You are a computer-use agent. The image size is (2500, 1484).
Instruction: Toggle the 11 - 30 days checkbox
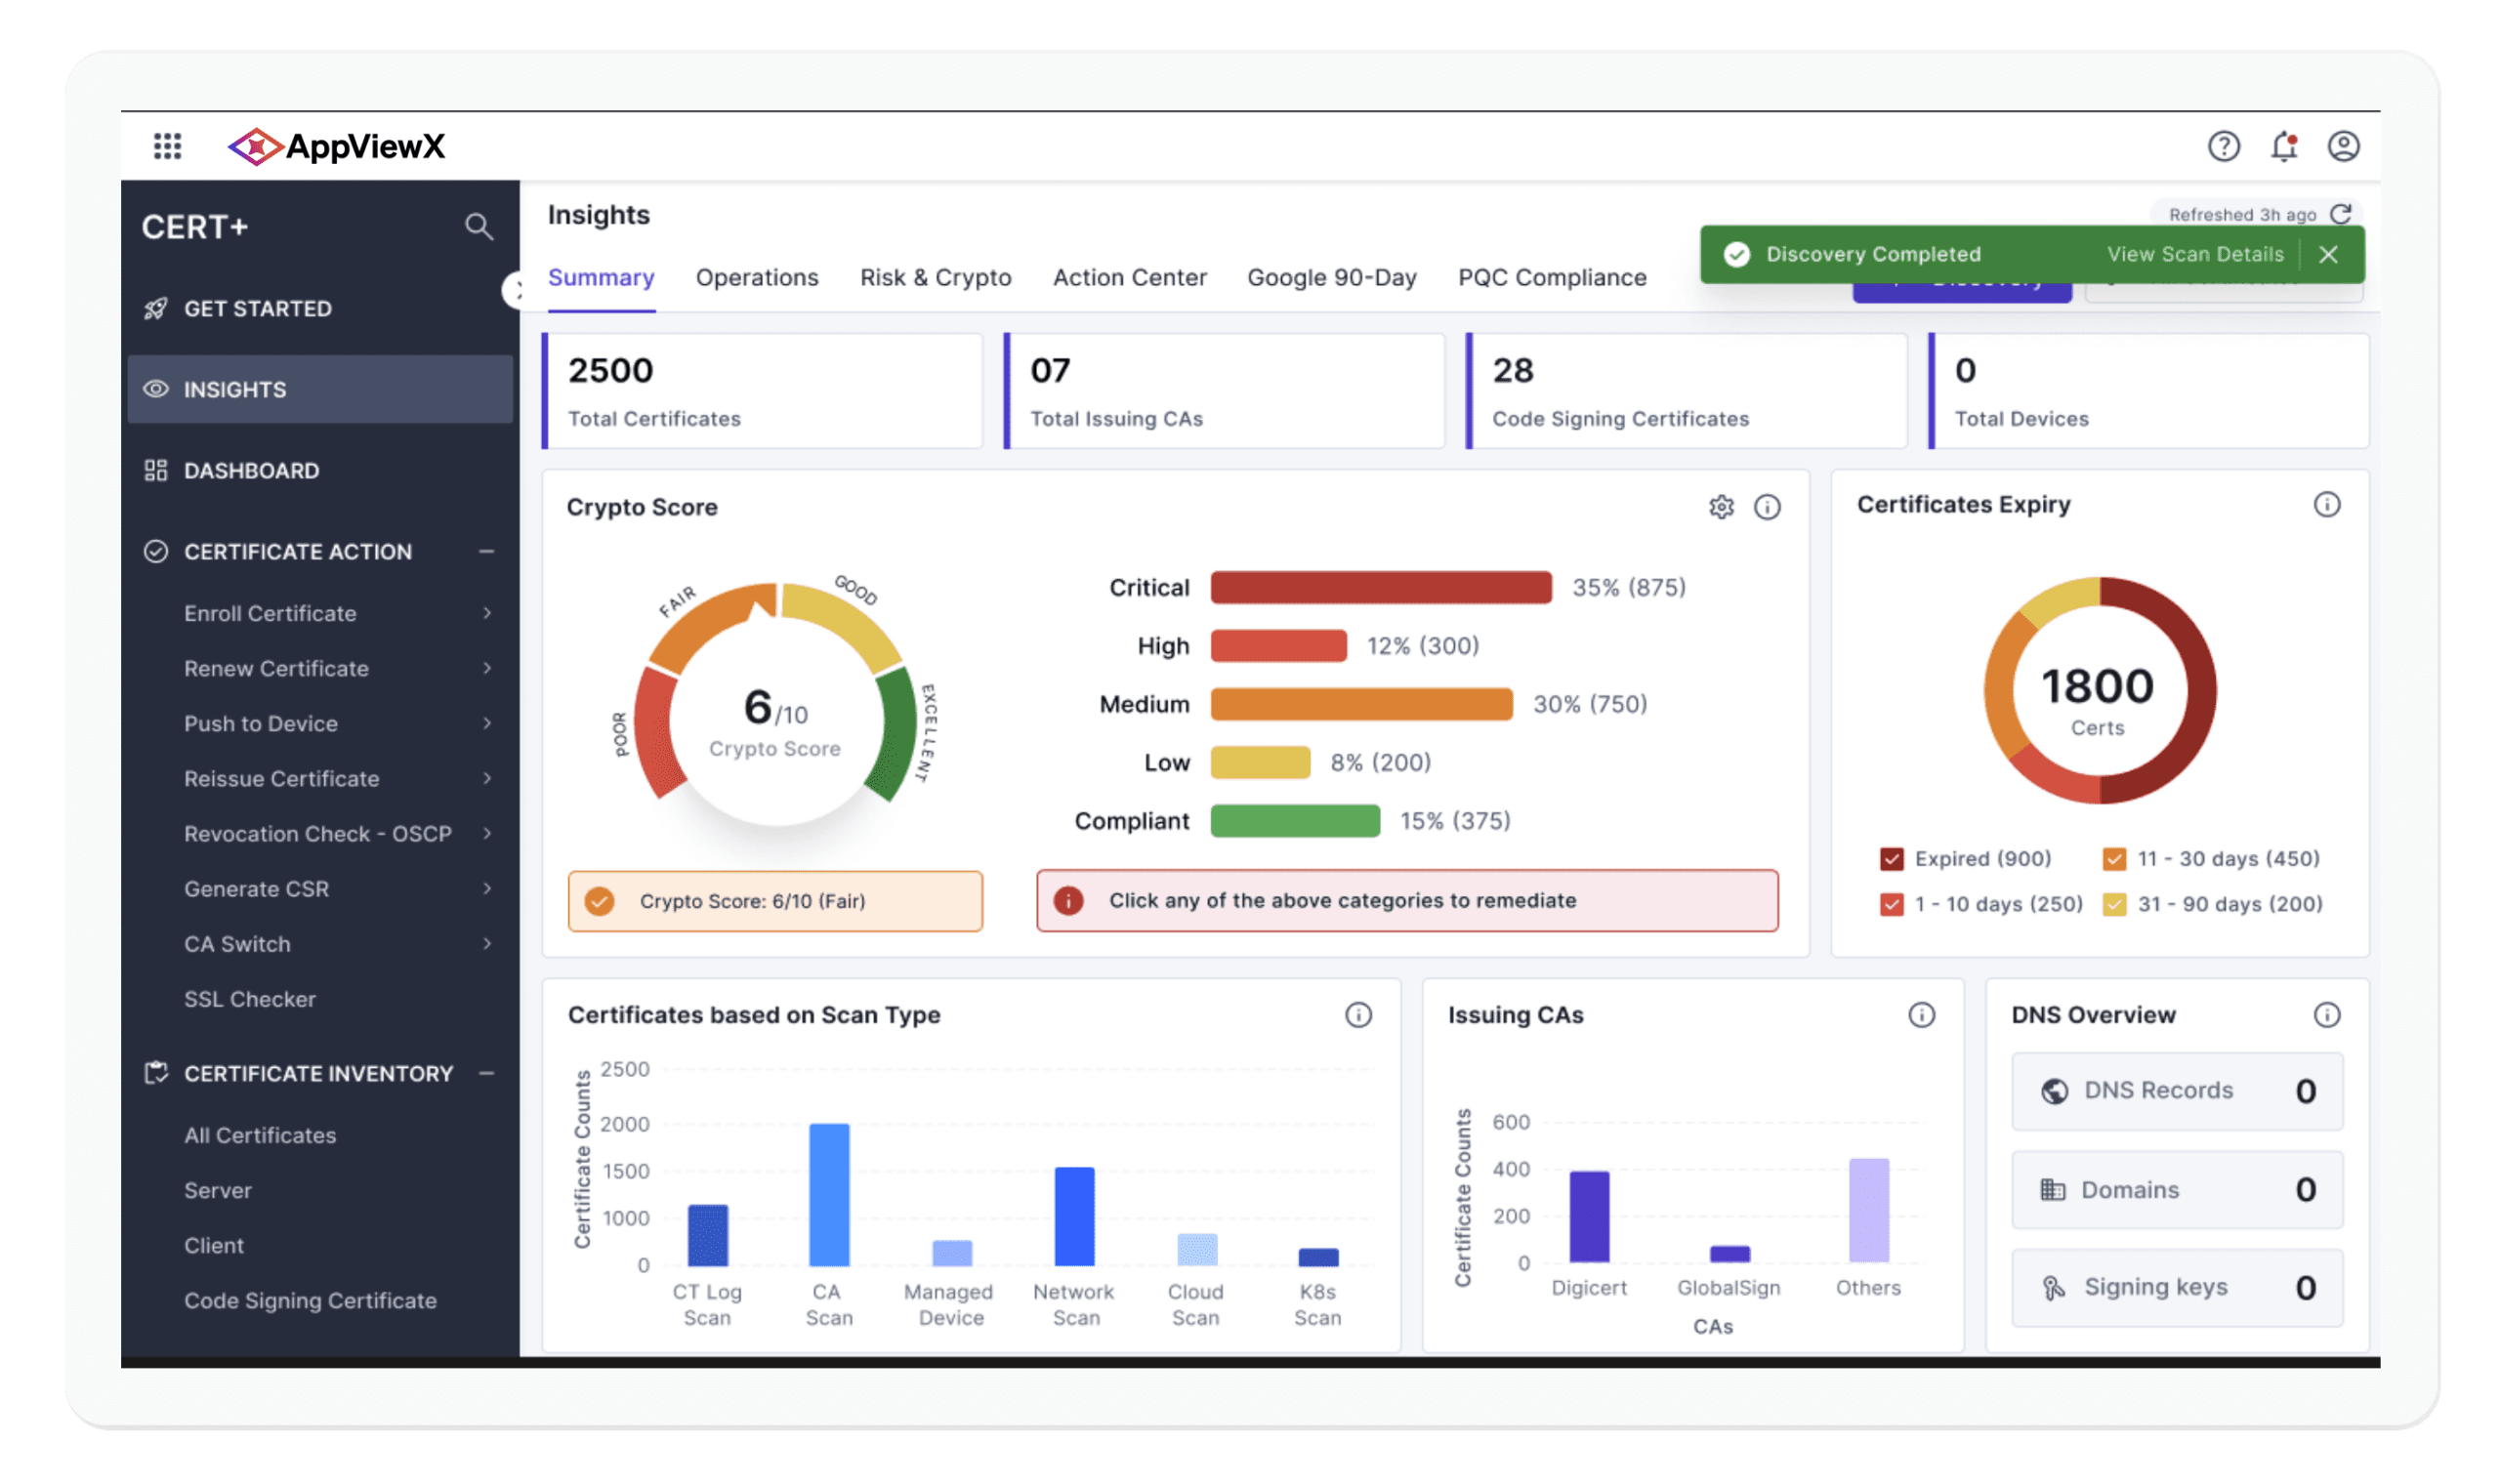2113,859
